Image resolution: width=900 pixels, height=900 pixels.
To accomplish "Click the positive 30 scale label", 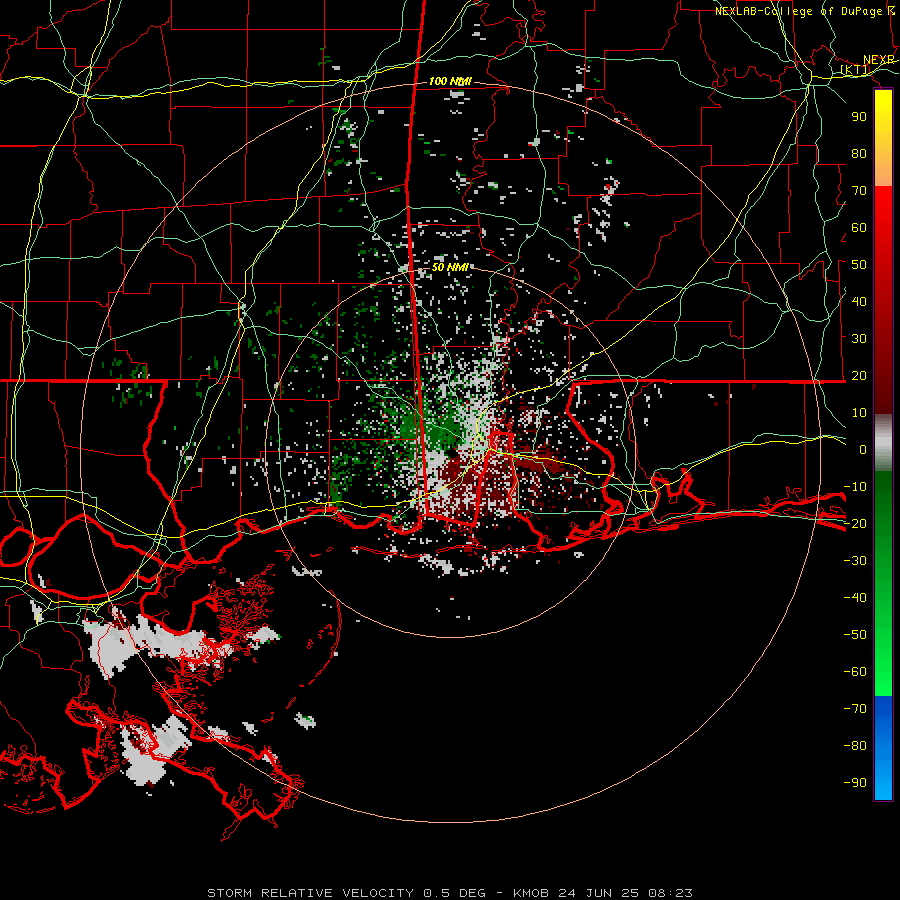I will pyautogui.click(x=859, y=339).
